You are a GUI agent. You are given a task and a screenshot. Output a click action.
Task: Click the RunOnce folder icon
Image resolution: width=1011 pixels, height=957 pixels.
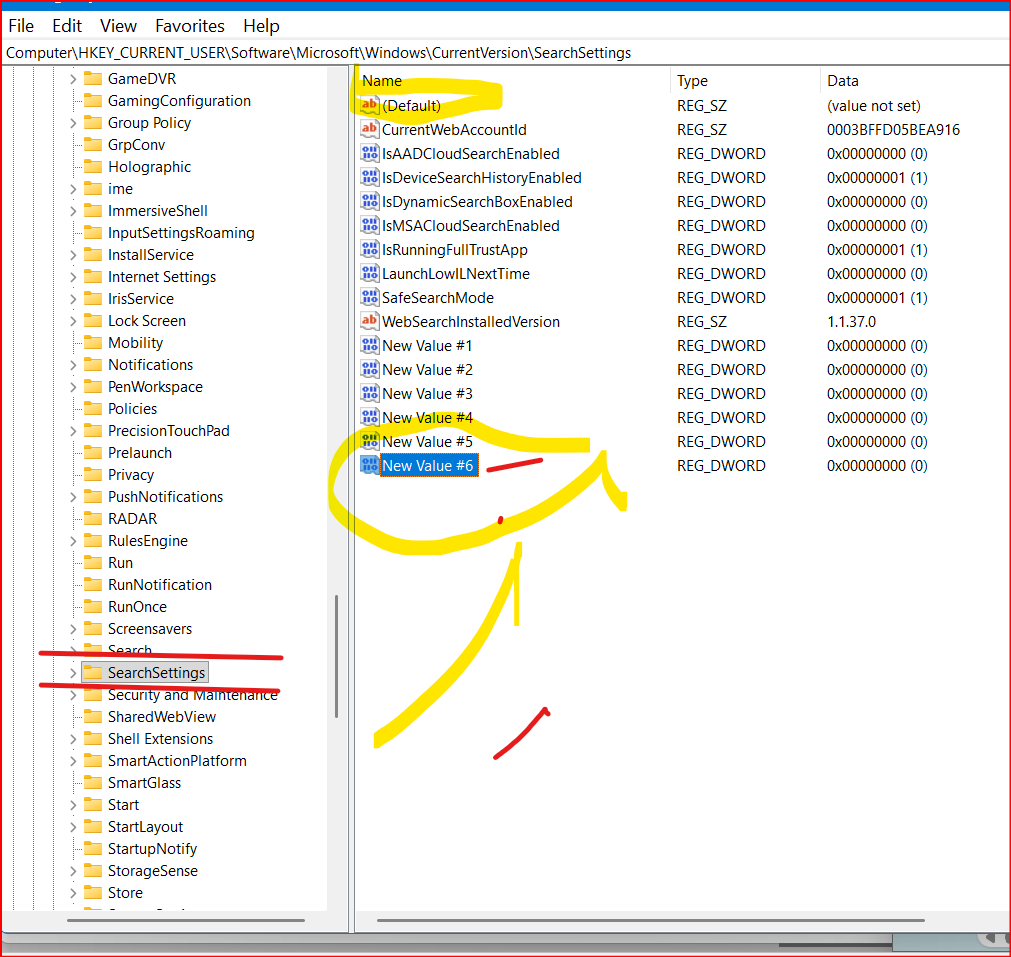[93, 606]
